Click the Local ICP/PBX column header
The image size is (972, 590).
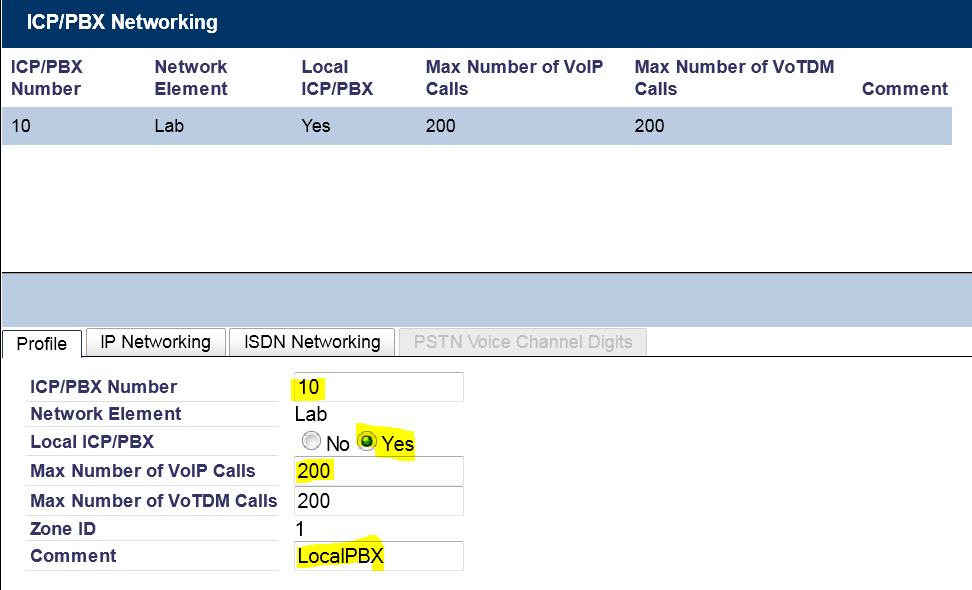[x=337, y=78]
